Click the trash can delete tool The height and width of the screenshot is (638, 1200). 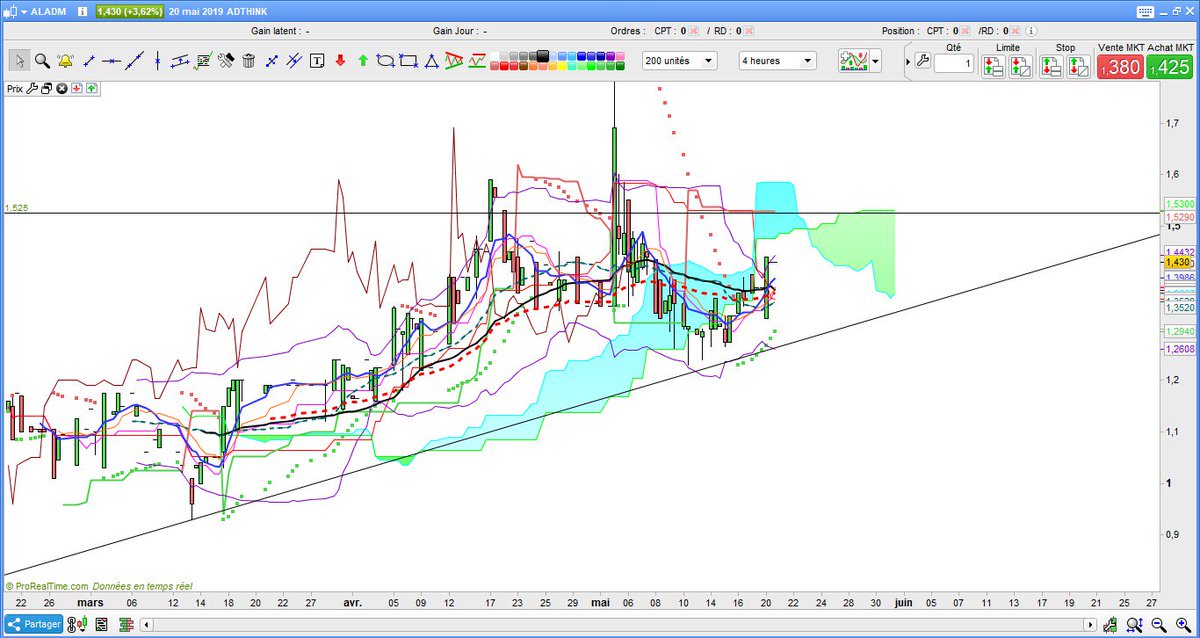pyautogui.click(x=248, y=61)
